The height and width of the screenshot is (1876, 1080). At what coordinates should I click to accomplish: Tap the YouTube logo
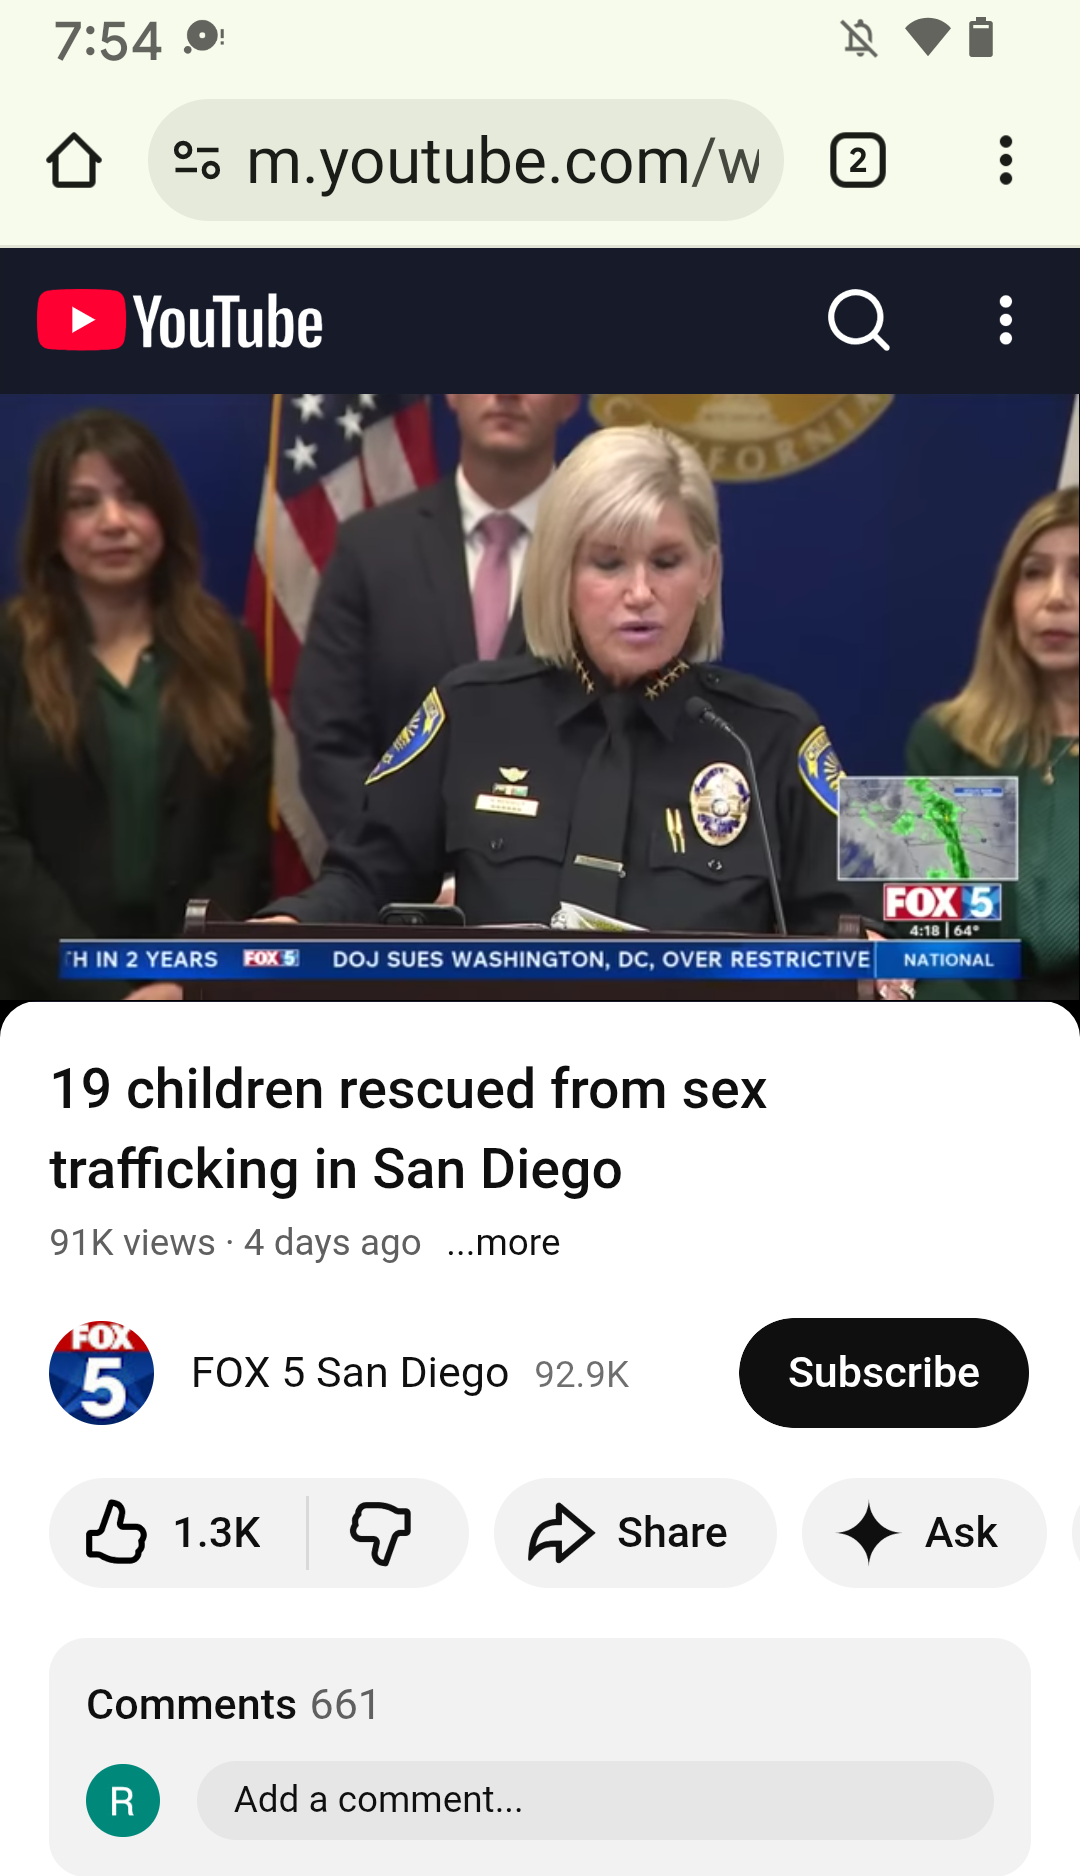coord(180,321)
